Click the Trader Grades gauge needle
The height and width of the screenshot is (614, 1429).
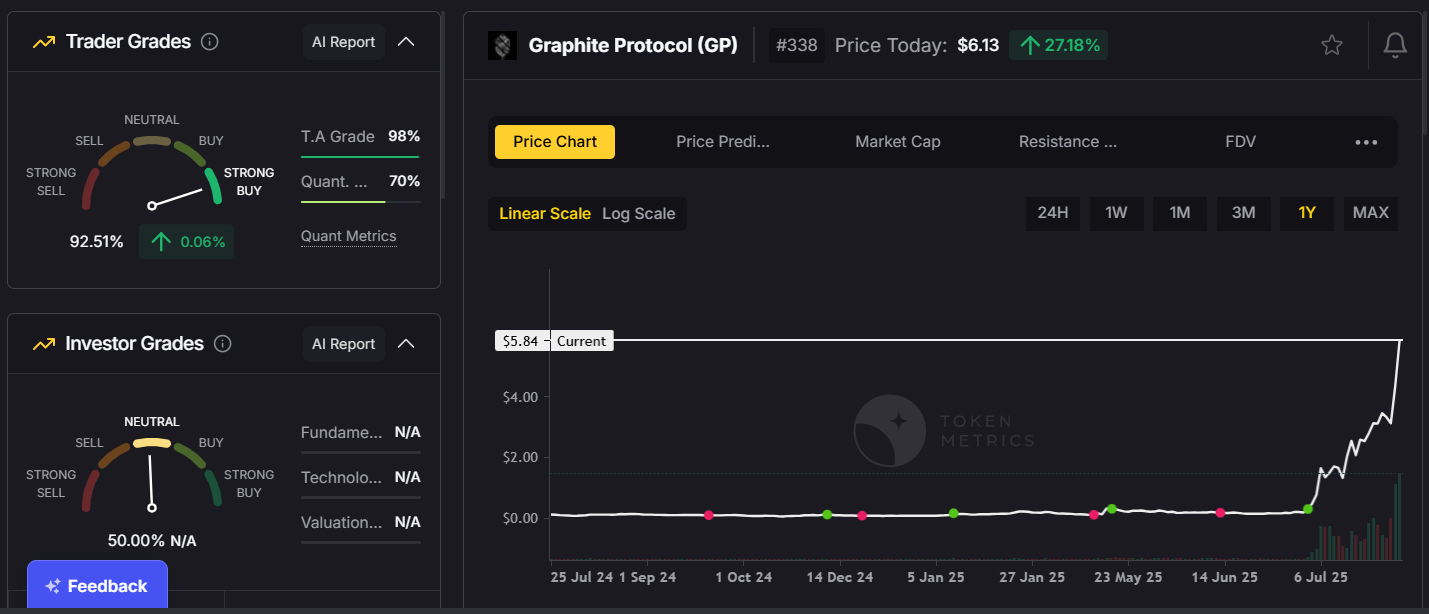pyautogui.click(x=176, y=198)
